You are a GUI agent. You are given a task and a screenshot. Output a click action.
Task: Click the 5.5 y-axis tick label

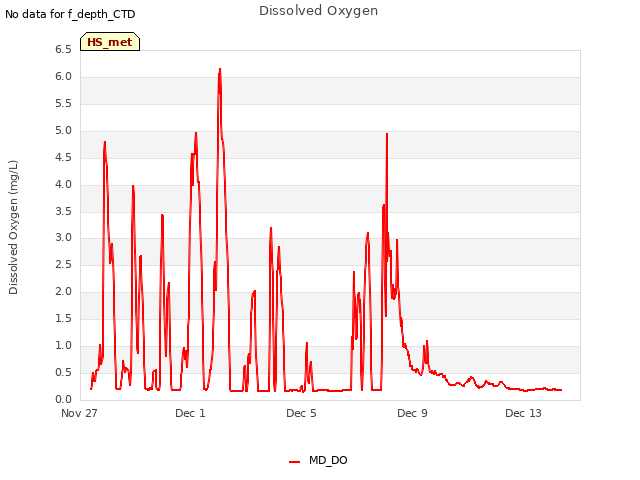(x=63, y=104)
